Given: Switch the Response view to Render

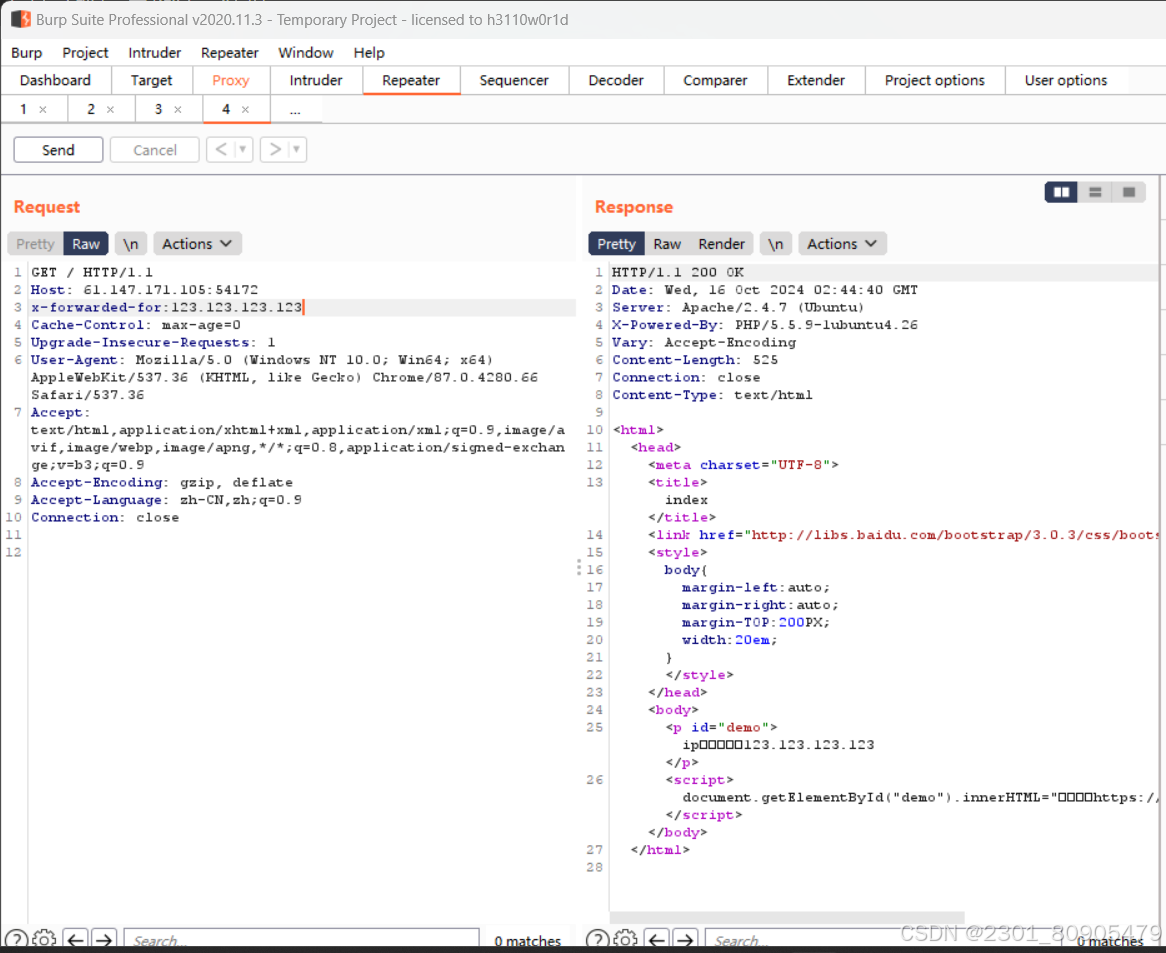Looking at the screenshot, I should 721,243.
